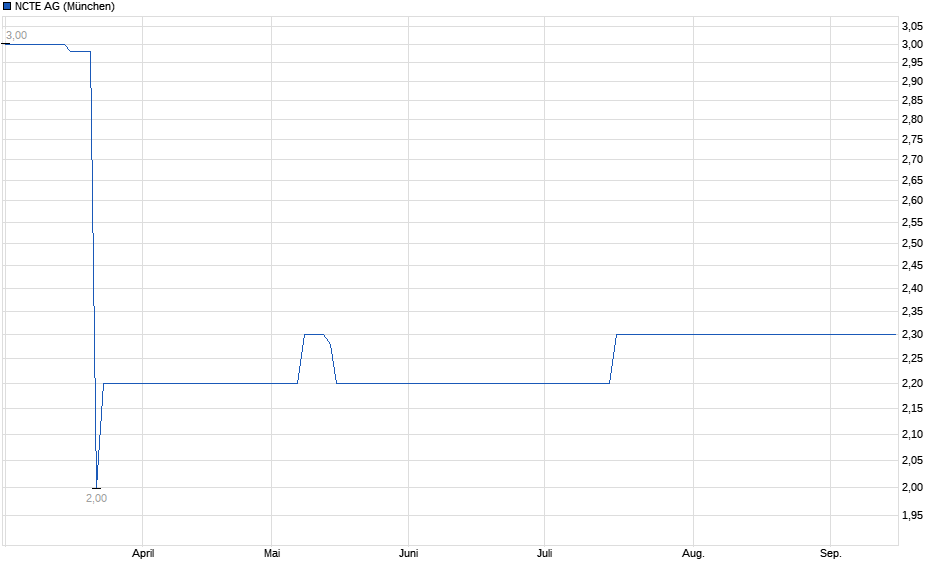
Task: Click the 2,75 y-axis value
Action: tap(912, 140)
